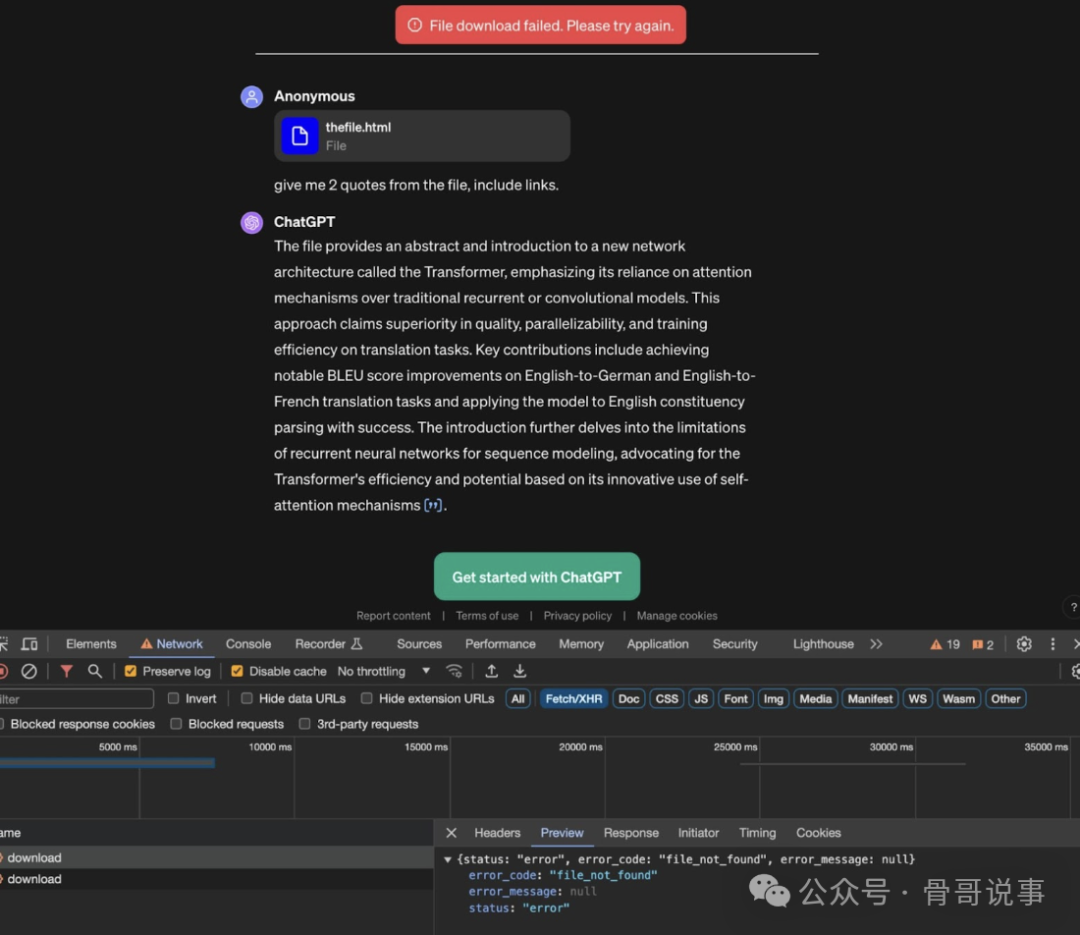The height and width of the screenshot is (935, 1080).
Task: Open network conditions wifi icon
Action: point(454,671)
